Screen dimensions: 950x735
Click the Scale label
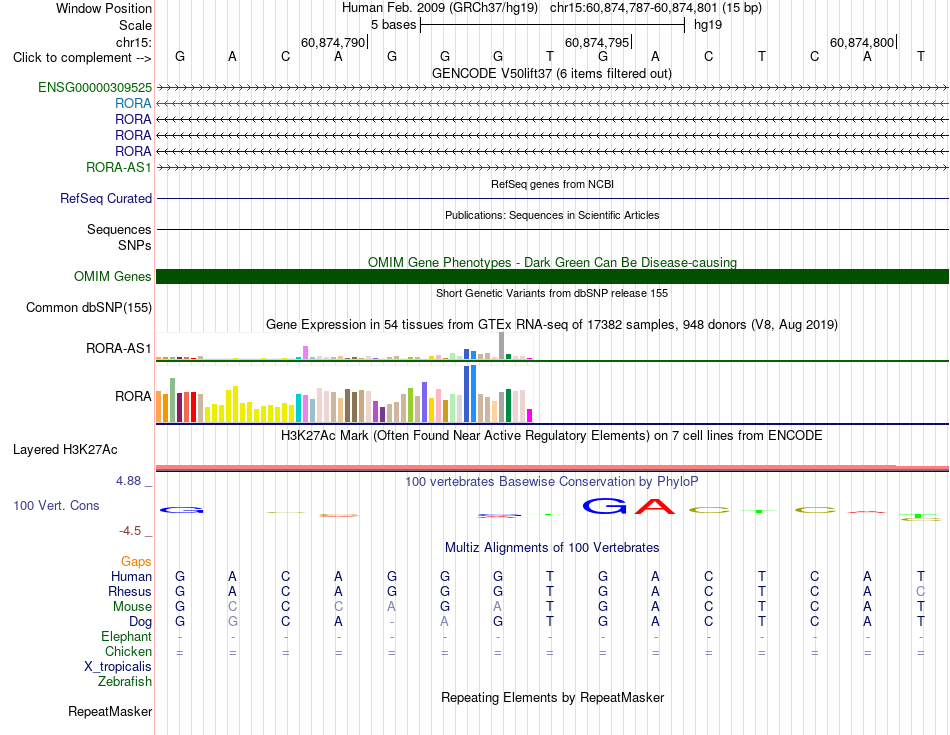tap(135, 25)
